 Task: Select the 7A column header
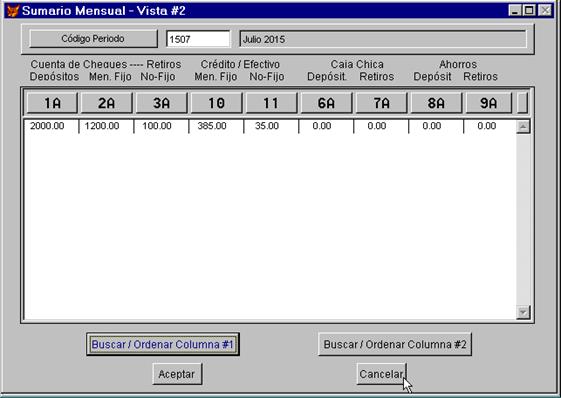381,103
